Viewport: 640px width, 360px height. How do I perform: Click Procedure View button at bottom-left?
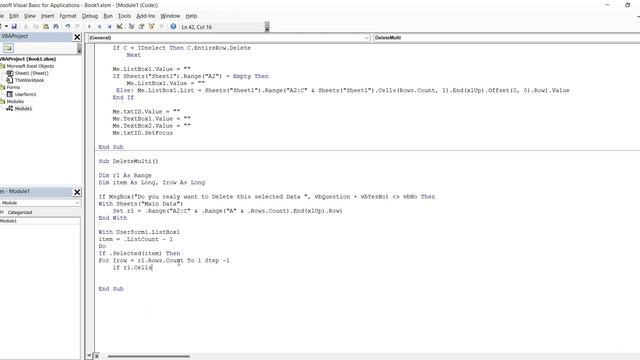(x=89, y=356)
